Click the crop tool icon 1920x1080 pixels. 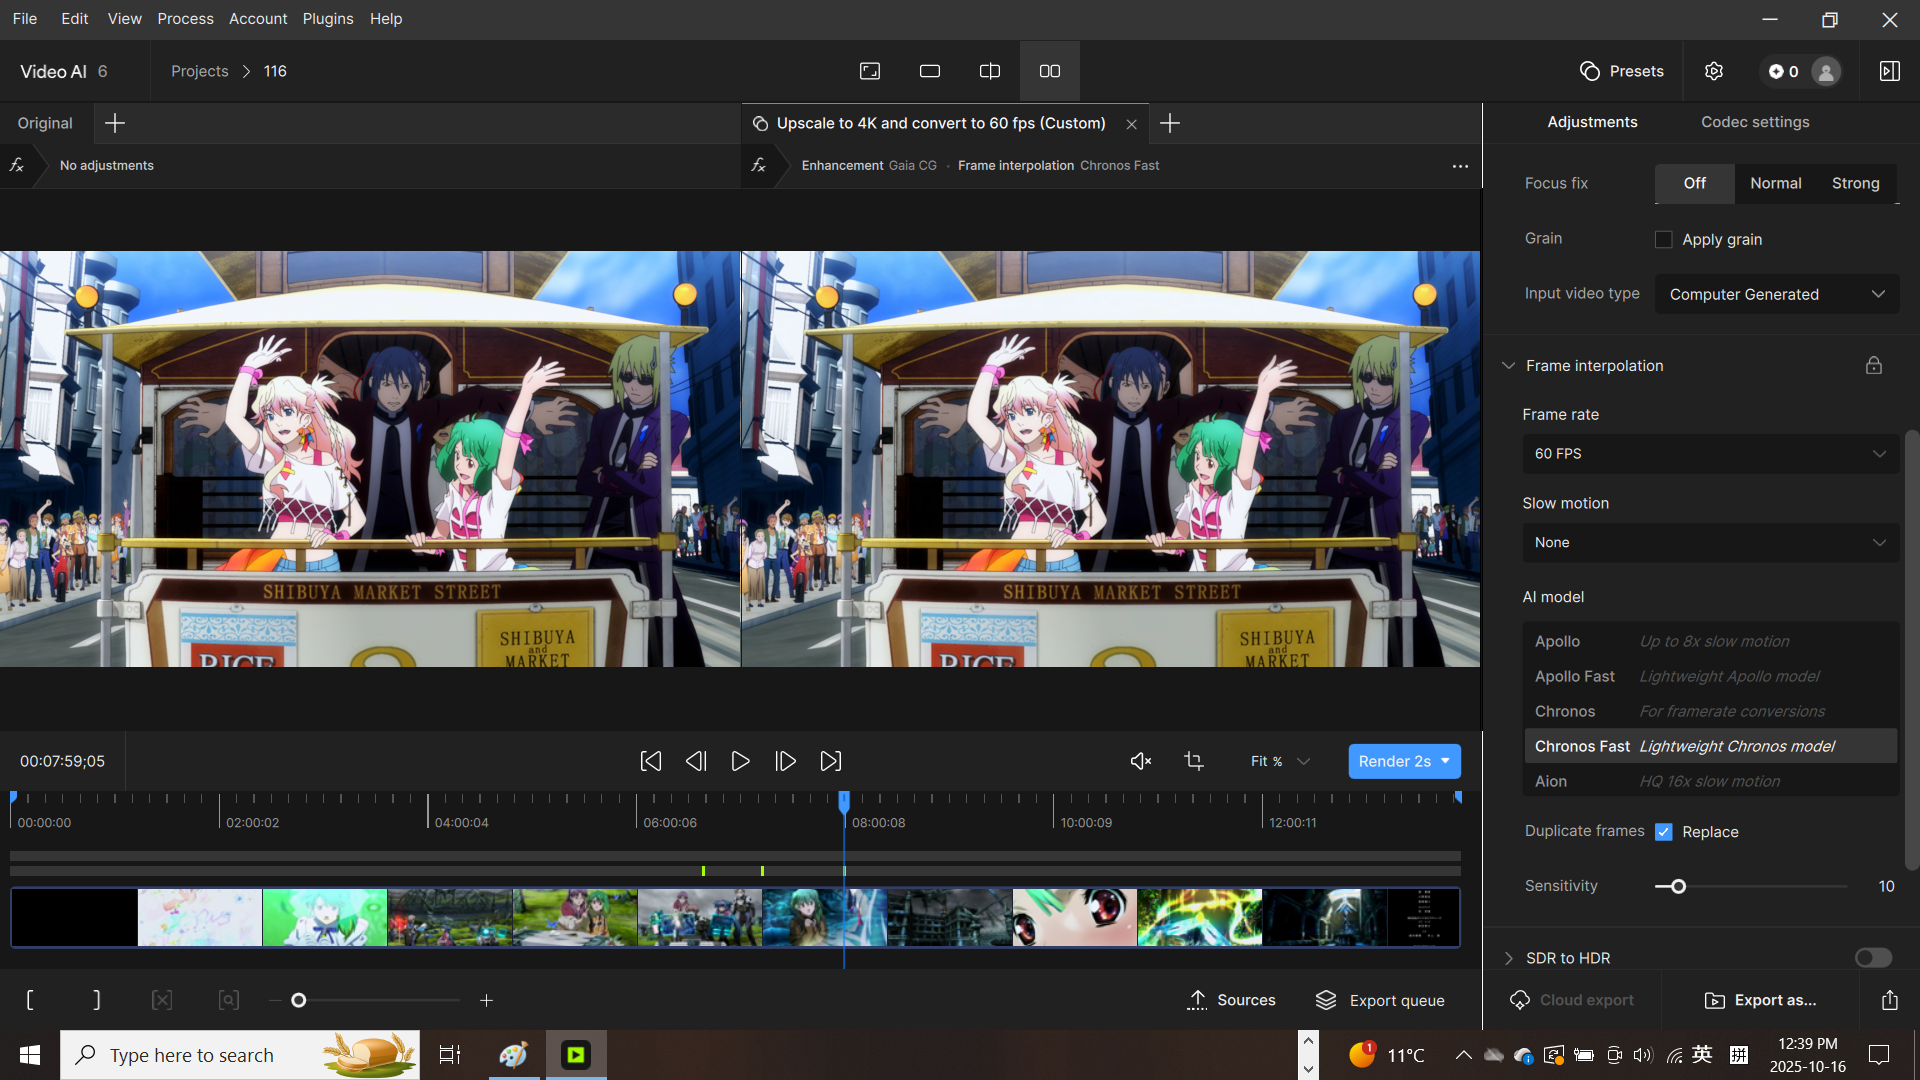(1194, 761)
